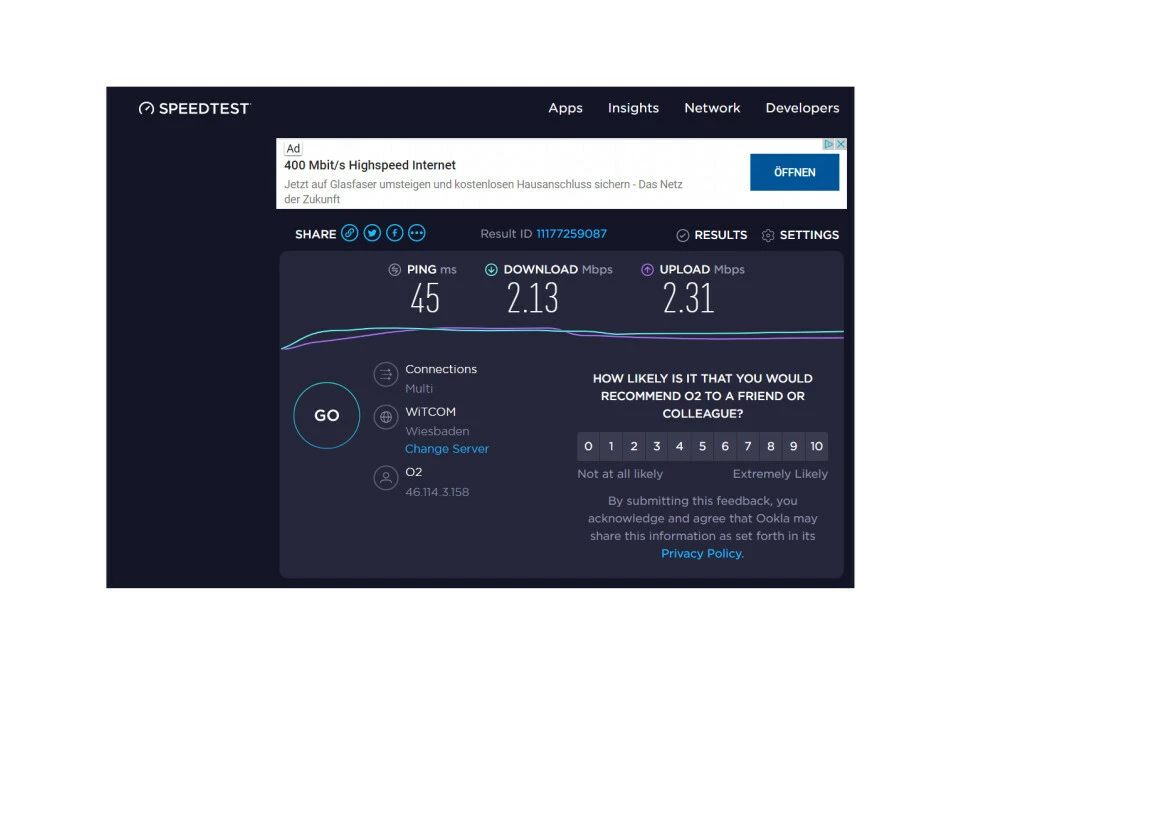This screenshot has height=826, width=1169.
Task: Click the Multi connections text
Action: (x=419, y=388)
